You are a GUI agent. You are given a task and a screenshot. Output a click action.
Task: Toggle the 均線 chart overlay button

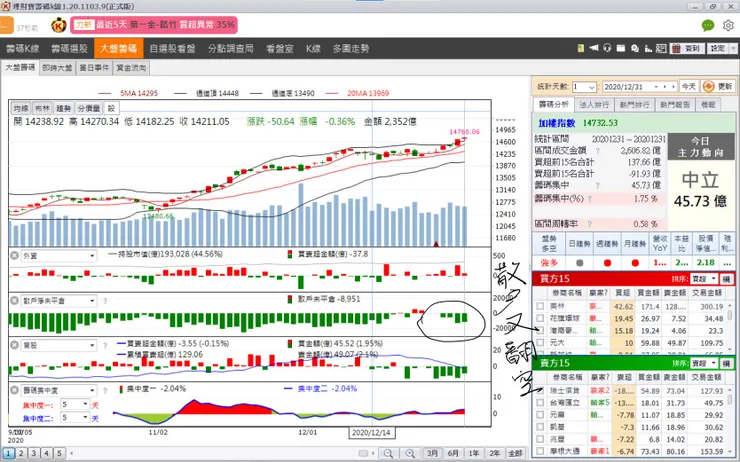point(21,108)
